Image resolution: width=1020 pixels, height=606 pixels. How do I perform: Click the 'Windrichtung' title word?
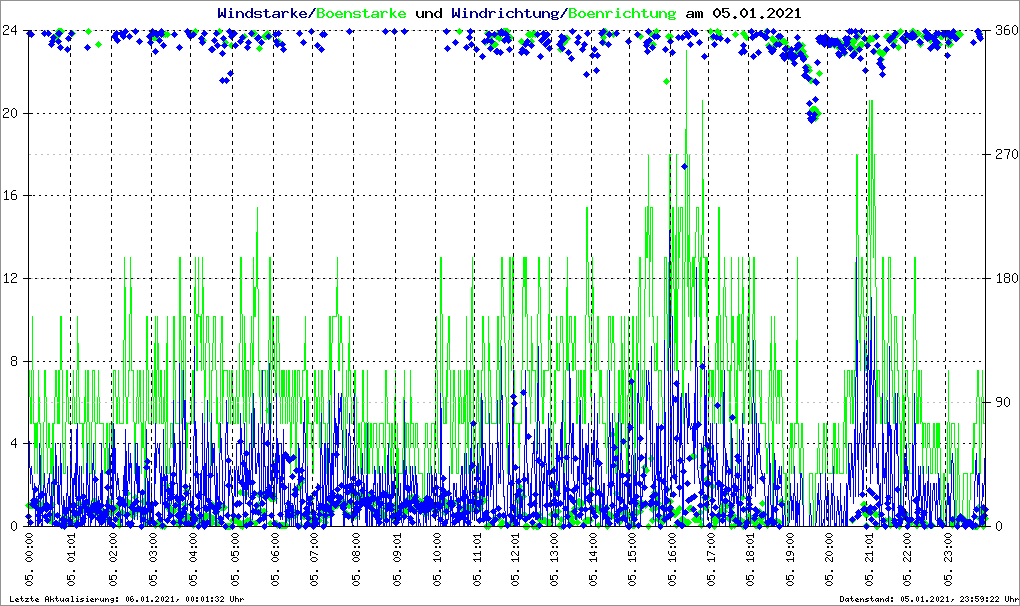tap(507, 14)
